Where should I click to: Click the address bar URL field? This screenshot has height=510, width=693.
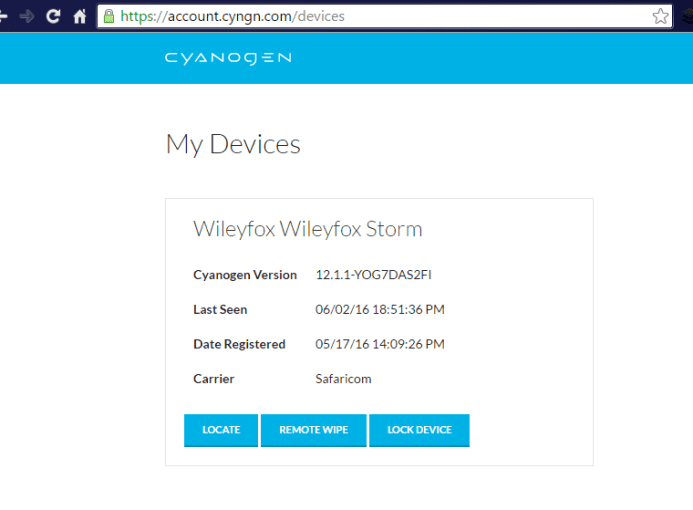(385, 16)
